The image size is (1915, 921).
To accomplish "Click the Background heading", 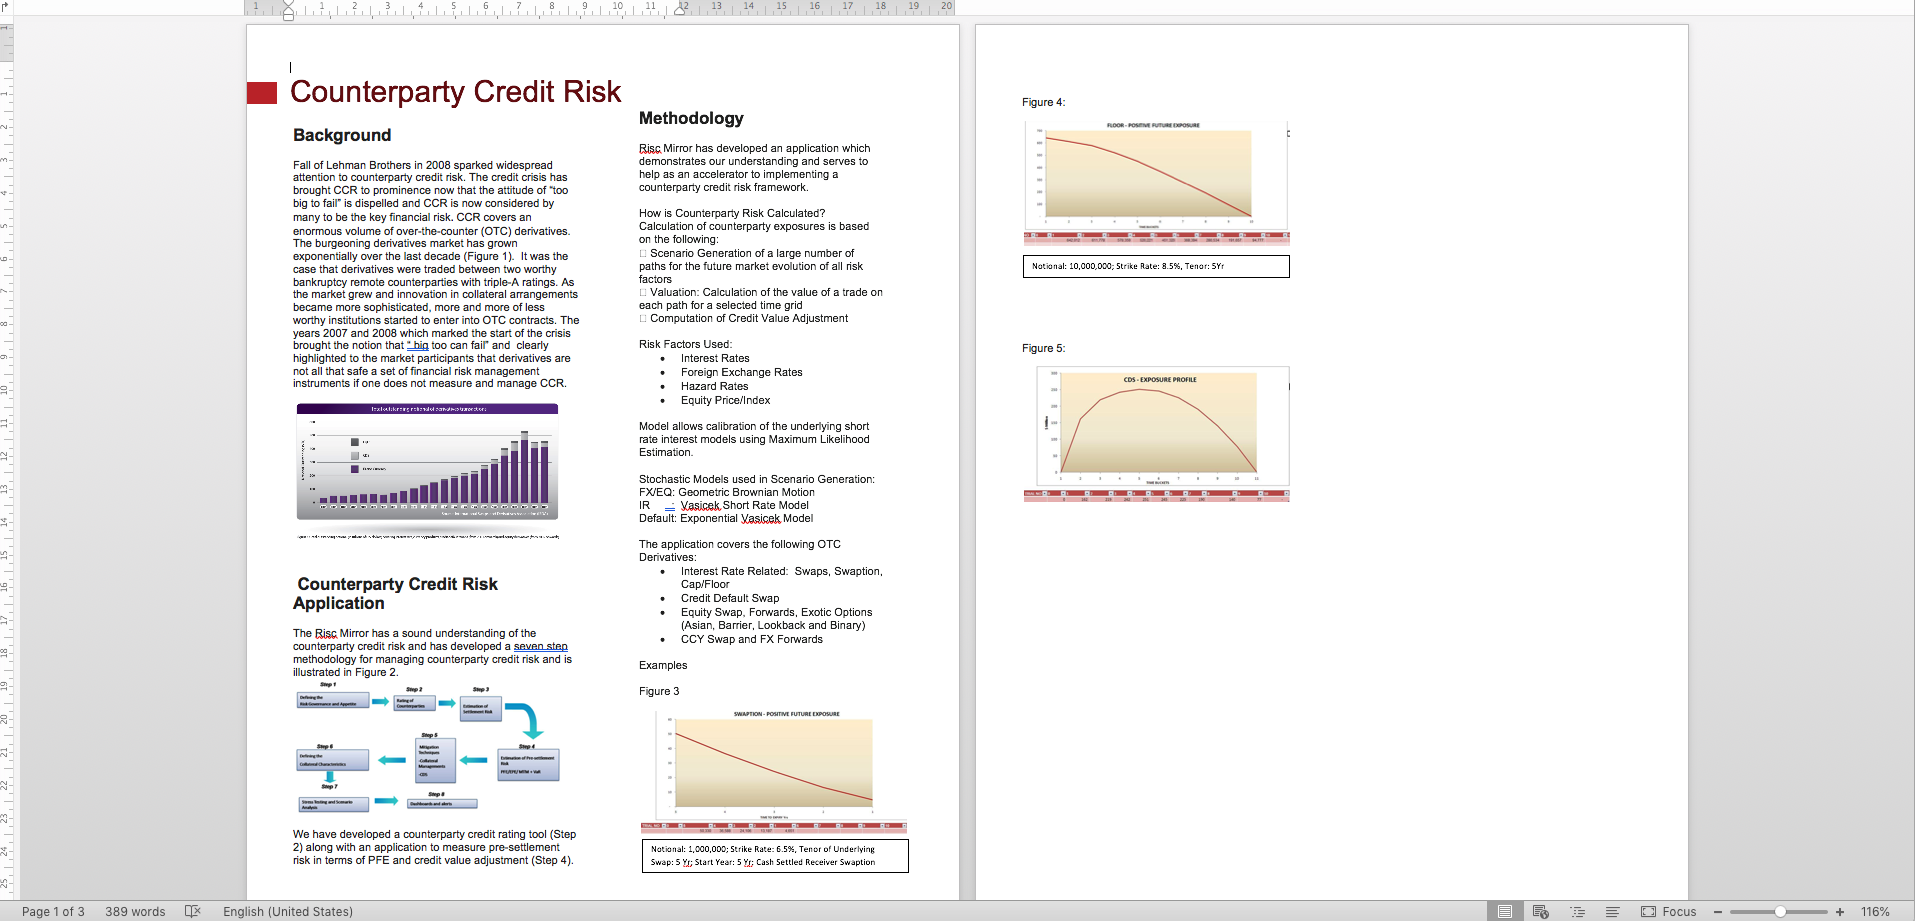I will tap(342, 135).
